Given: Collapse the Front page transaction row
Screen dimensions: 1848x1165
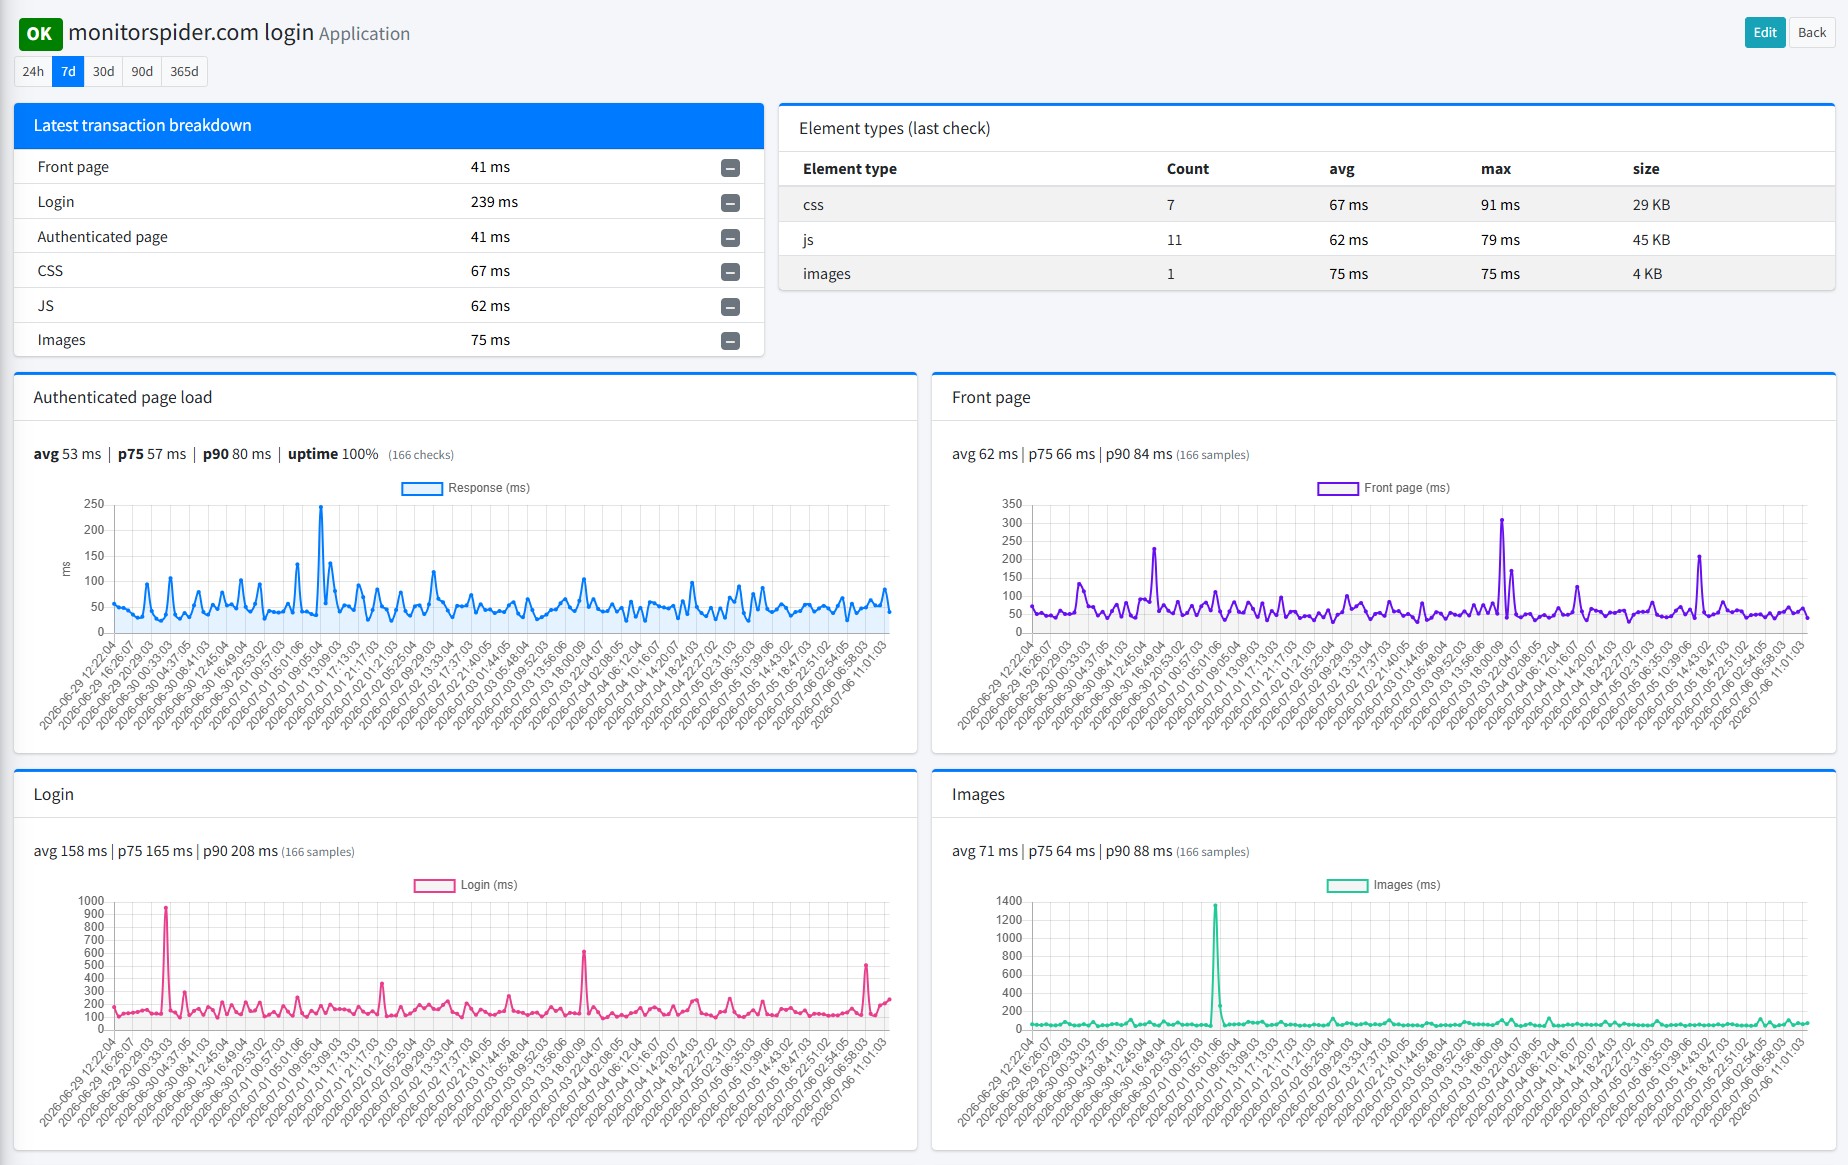Looking at the screenshot, I should [x=730, y=168].
